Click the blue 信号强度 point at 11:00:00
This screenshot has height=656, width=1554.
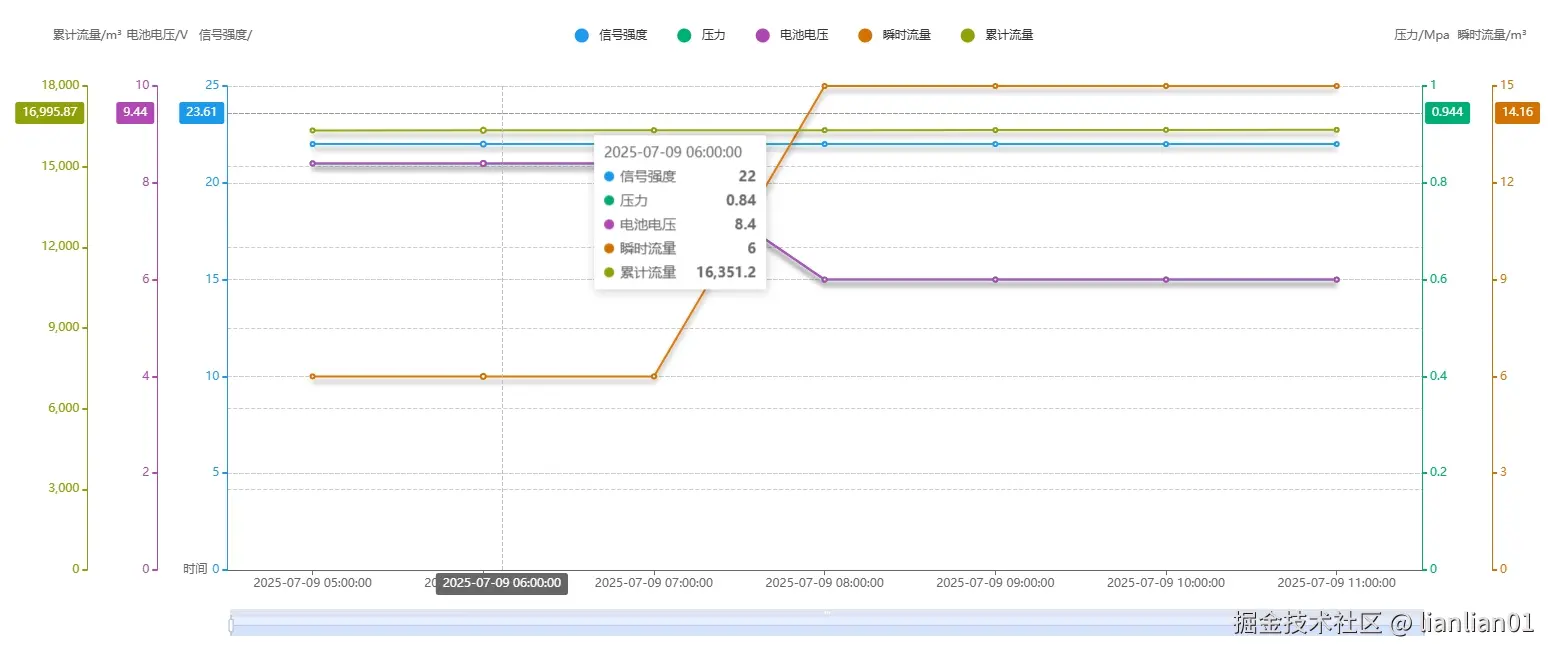point(1336,144)
